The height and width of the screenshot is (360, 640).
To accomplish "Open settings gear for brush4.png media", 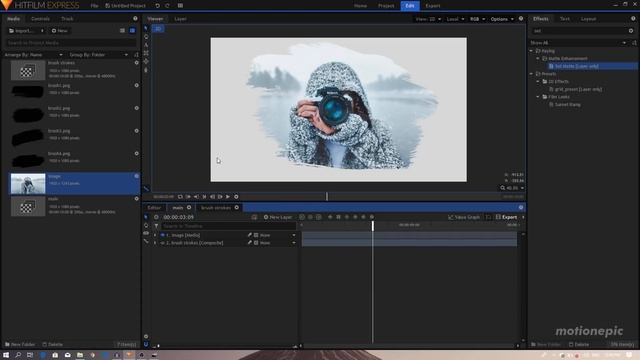I will coord(137,153).
